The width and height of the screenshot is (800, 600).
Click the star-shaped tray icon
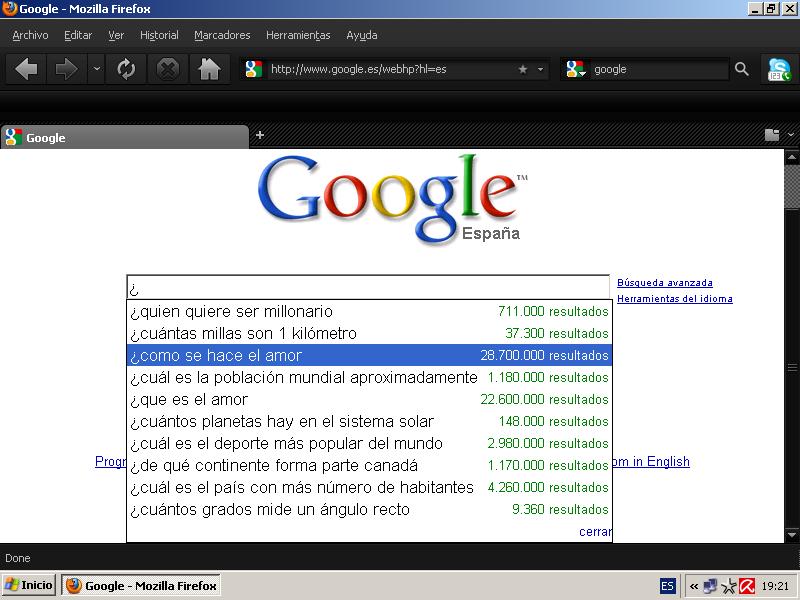[x=729, y=586]
